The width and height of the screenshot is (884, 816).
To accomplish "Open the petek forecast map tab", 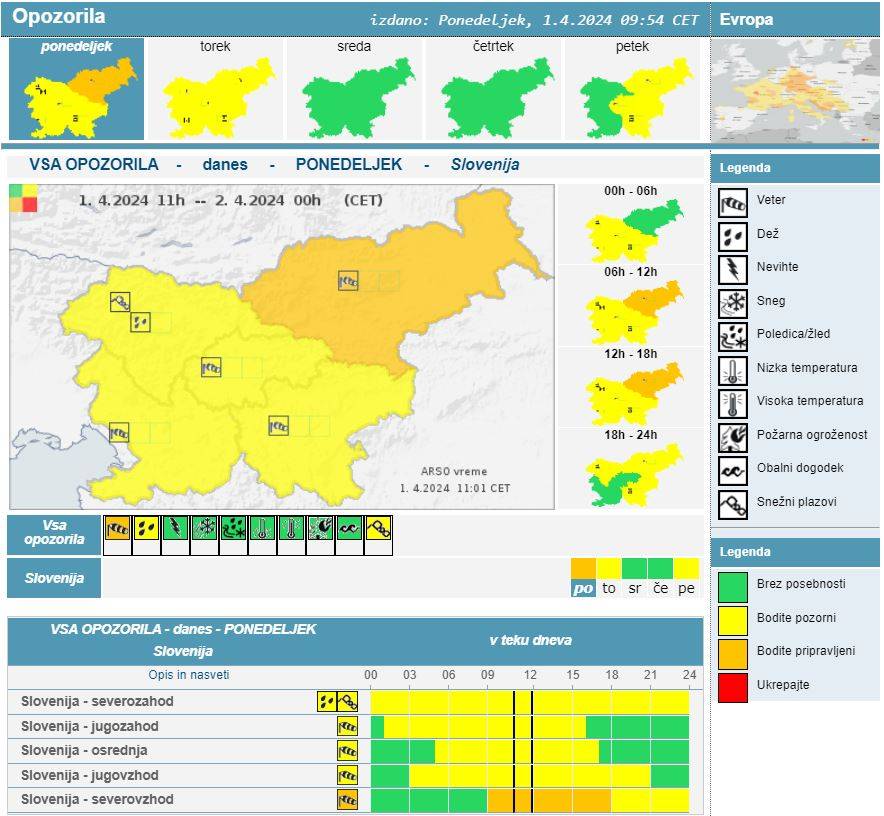I will point(632,91).
